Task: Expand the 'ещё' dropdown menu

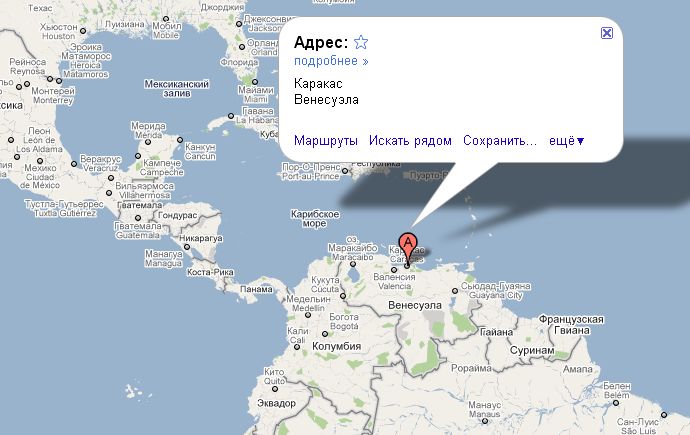Action: coord(567,141)
